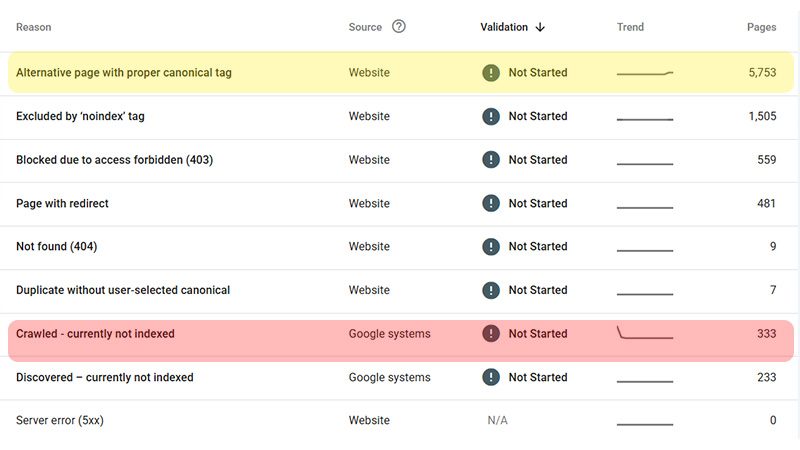Click the status icon on Discovered row

(x=491, y=378)
